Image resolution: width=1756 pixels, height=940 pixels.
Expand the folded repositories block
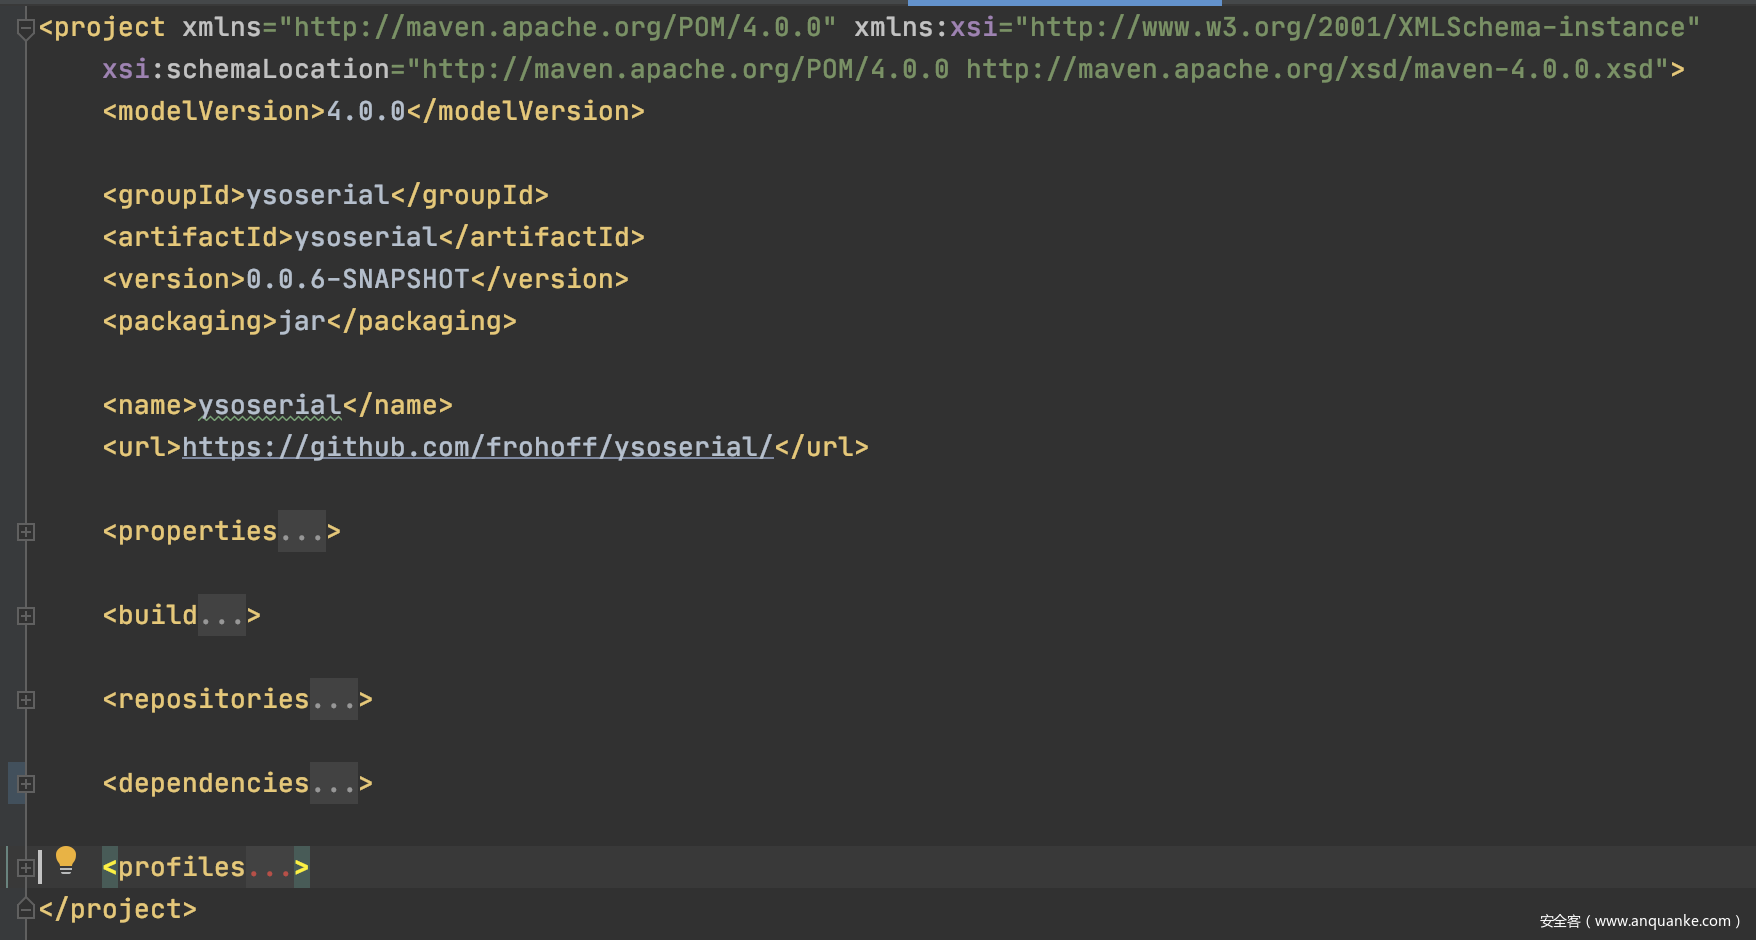pyautogui.click(x=27, y=700)
